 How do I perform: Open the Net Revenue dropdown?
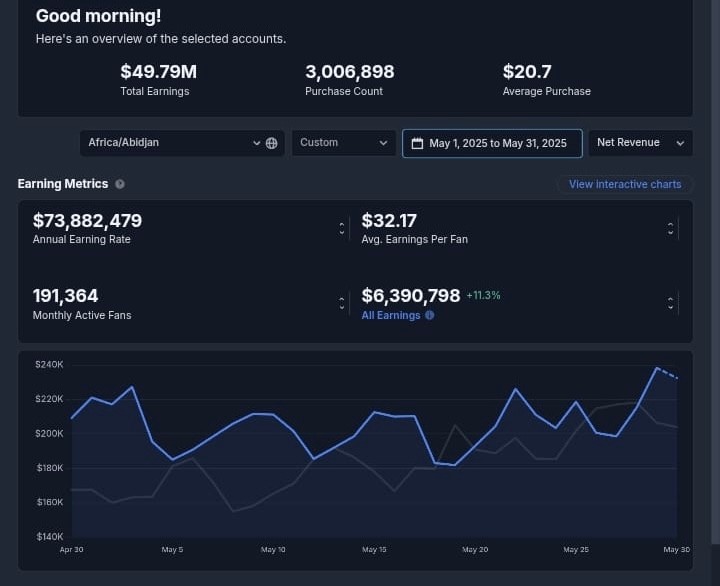[639, 143]
